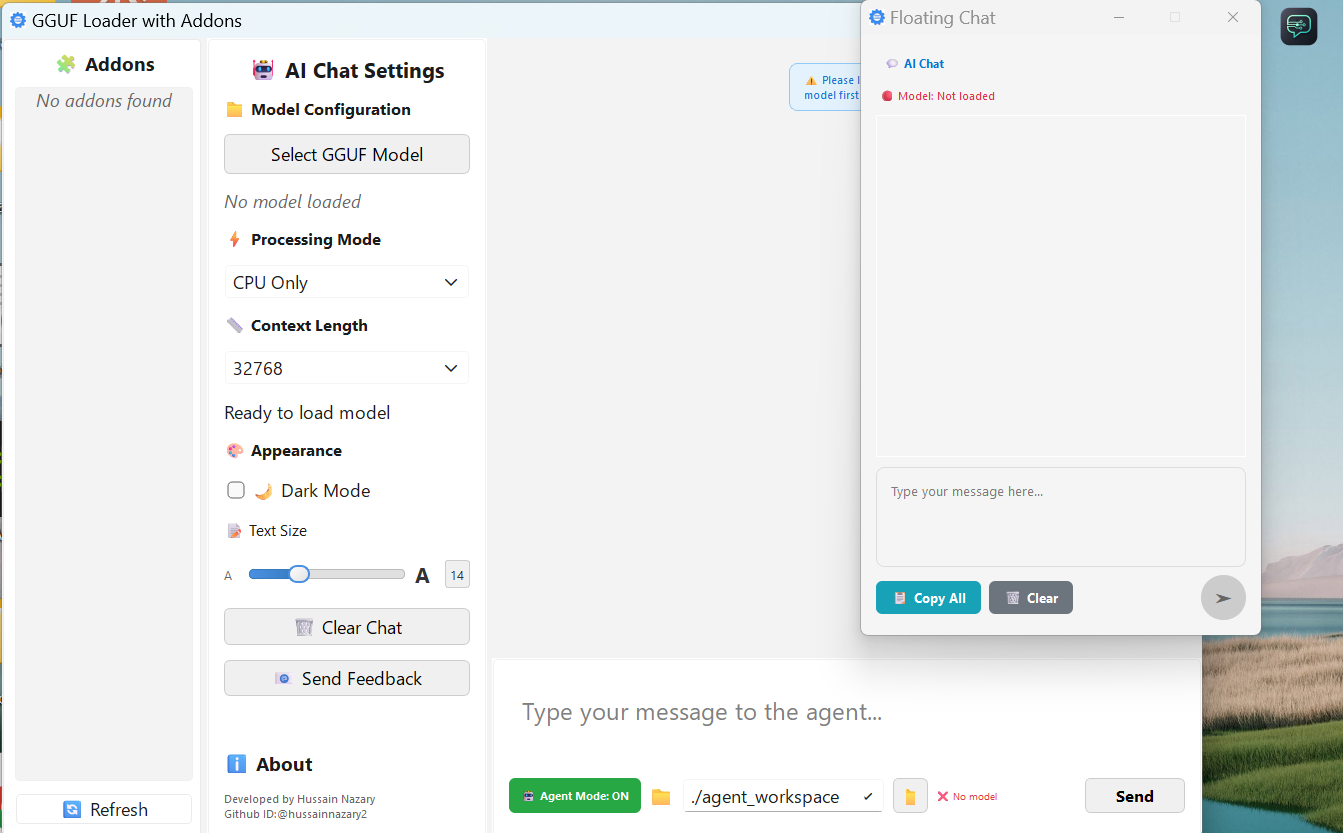
Task: Toggle Agent Mode off
Action: [x=574, y=795]
